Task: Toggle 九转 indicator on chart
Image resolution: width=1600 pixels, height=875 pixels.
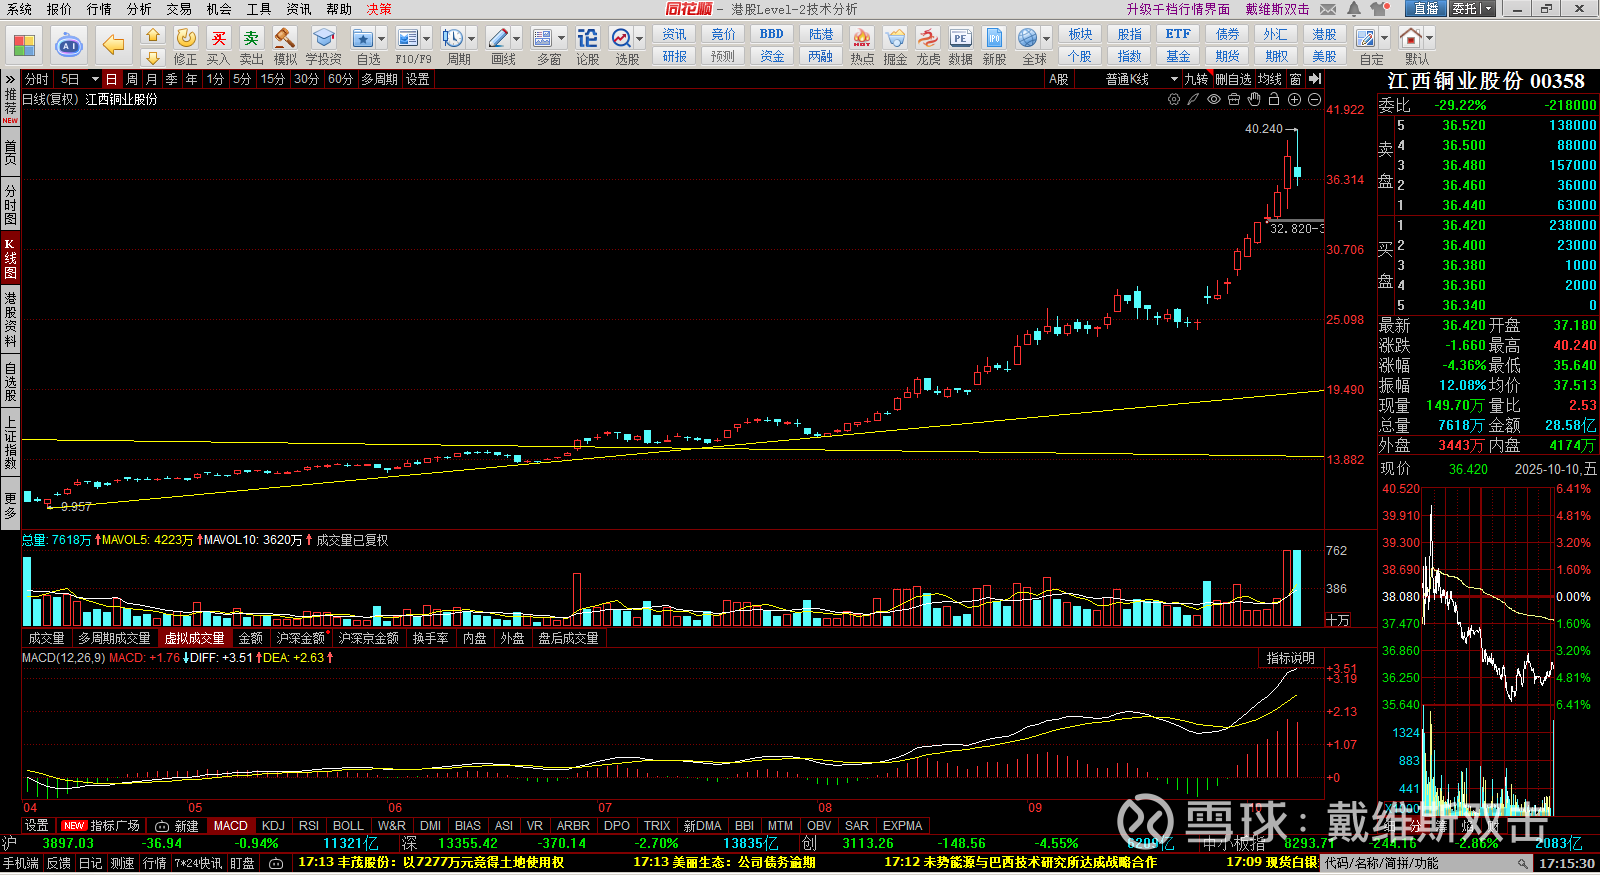Action: (x=1196, y=79)
